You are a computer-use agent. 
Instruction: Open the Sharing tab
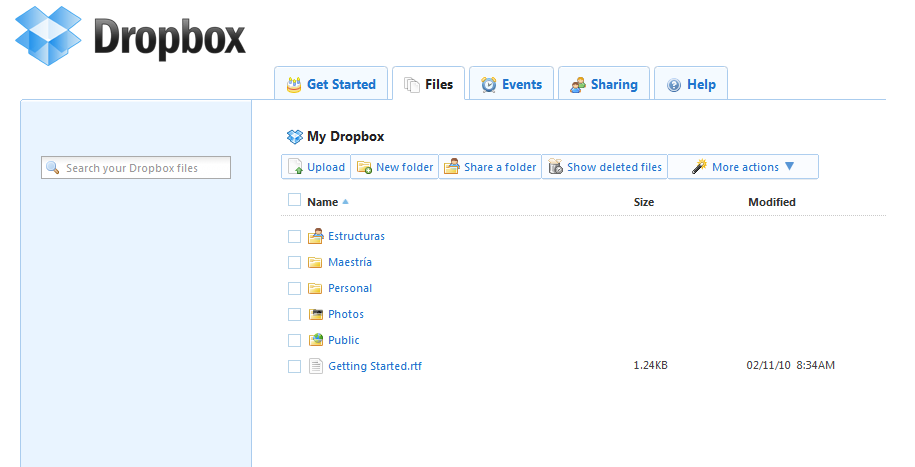coord(603,85)
